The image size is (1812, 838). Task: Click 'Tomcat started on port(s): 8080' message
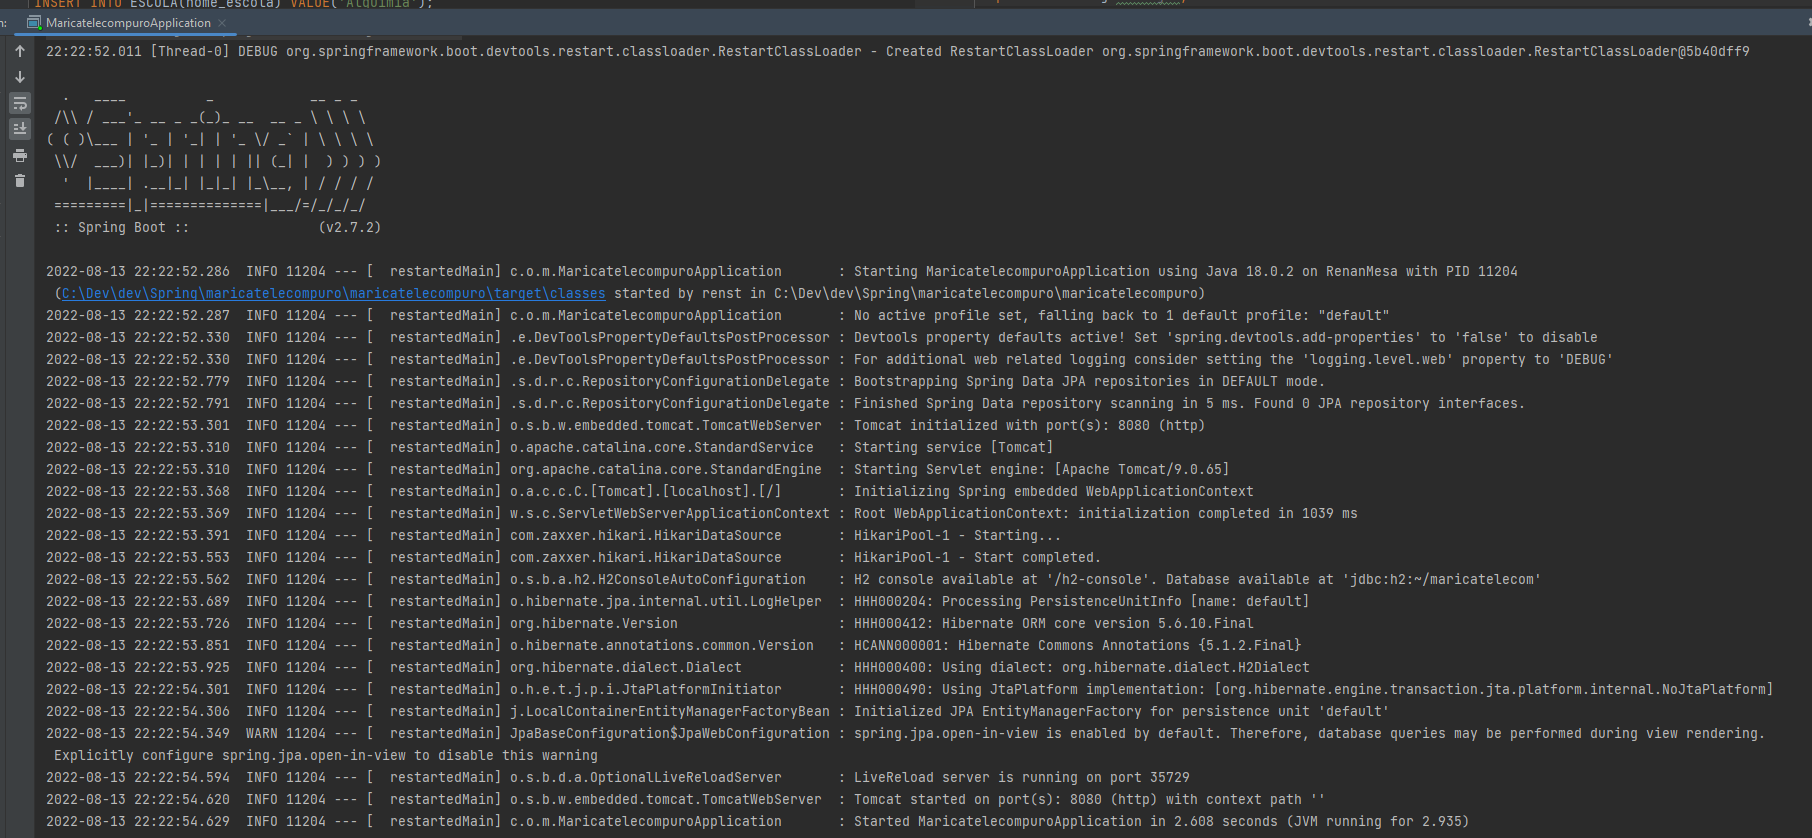point(1090,800)
